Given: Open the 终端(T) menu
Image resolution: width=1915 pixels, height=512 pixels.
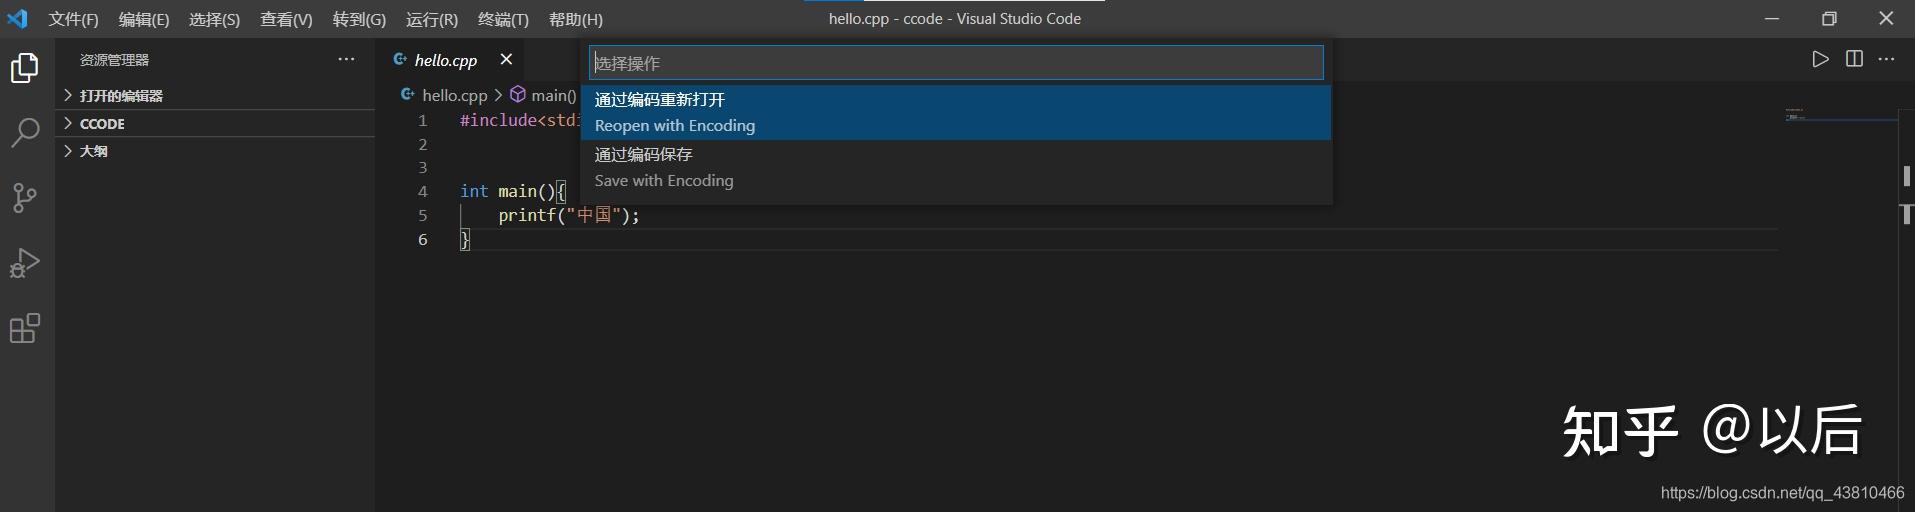Looking at the screenshot, I should (x=503, y=20).
